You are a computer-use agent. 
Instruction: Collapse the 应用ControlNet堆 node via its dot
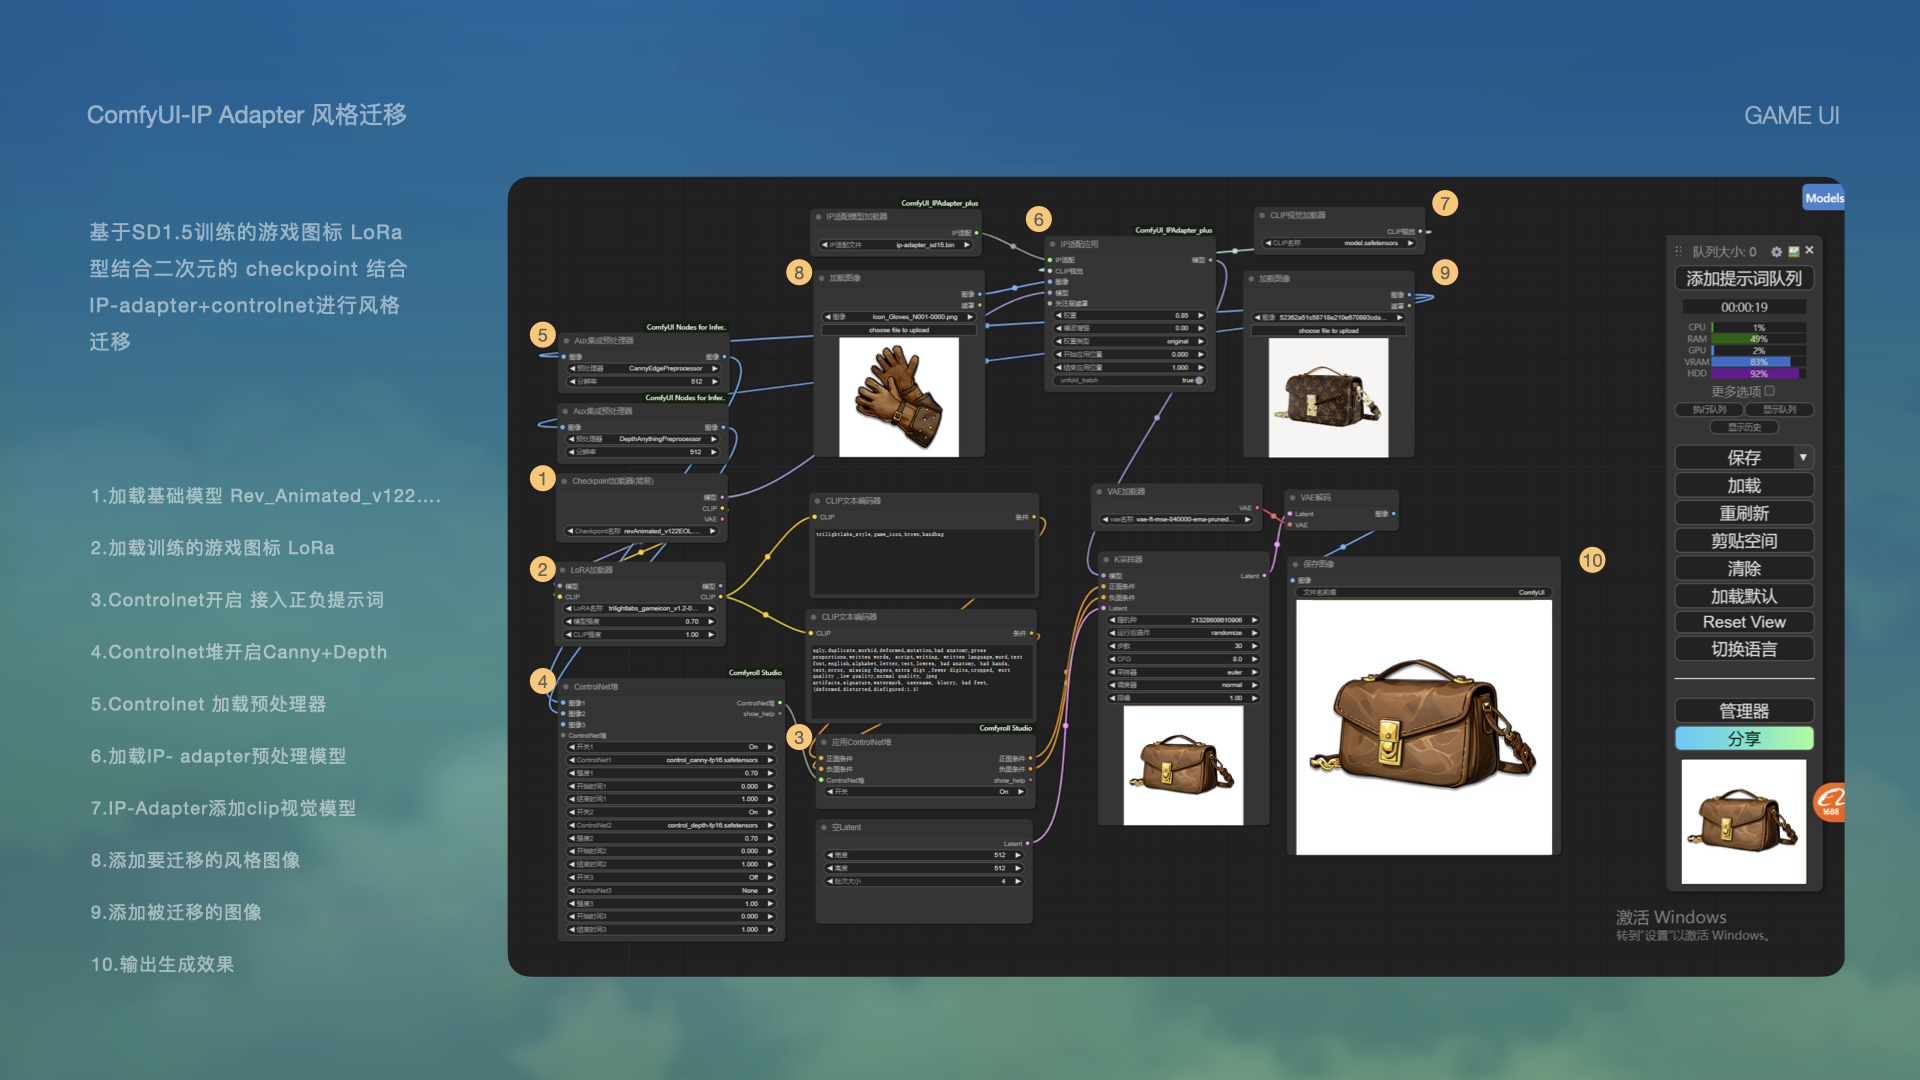tap(824, 742)
